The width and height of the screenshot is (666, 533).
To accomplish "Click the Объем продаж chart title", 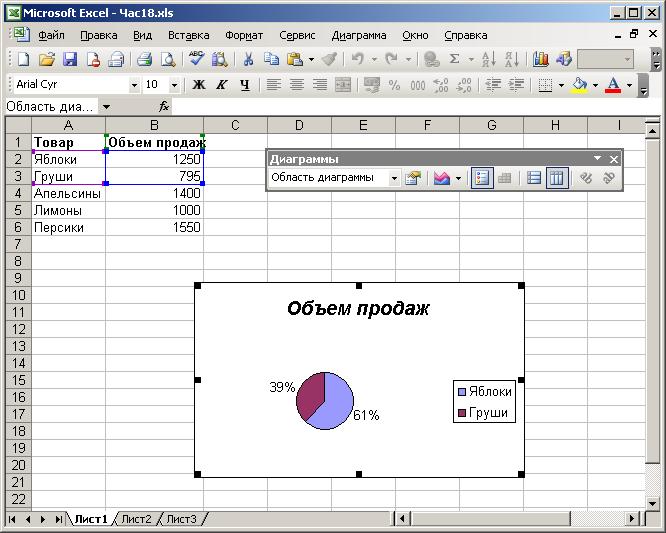I will (358, 308).
